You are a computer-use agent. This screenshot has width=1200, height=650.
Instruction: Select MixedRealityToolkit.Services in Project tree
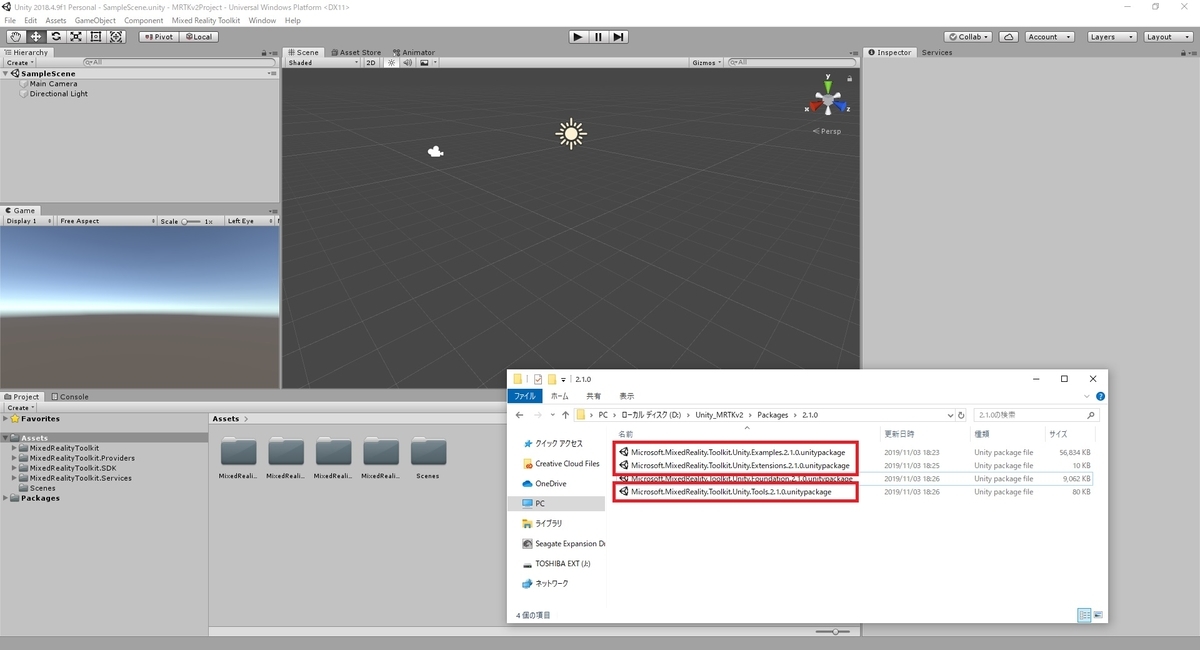[80, 478]
